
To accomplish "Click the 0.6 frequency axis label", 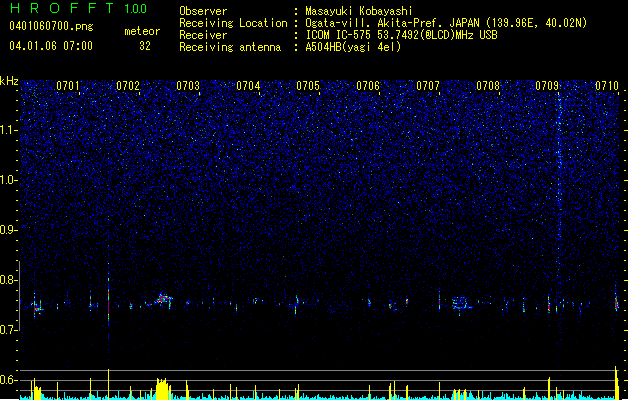I will pyautogui.click(x=9, y=380).
